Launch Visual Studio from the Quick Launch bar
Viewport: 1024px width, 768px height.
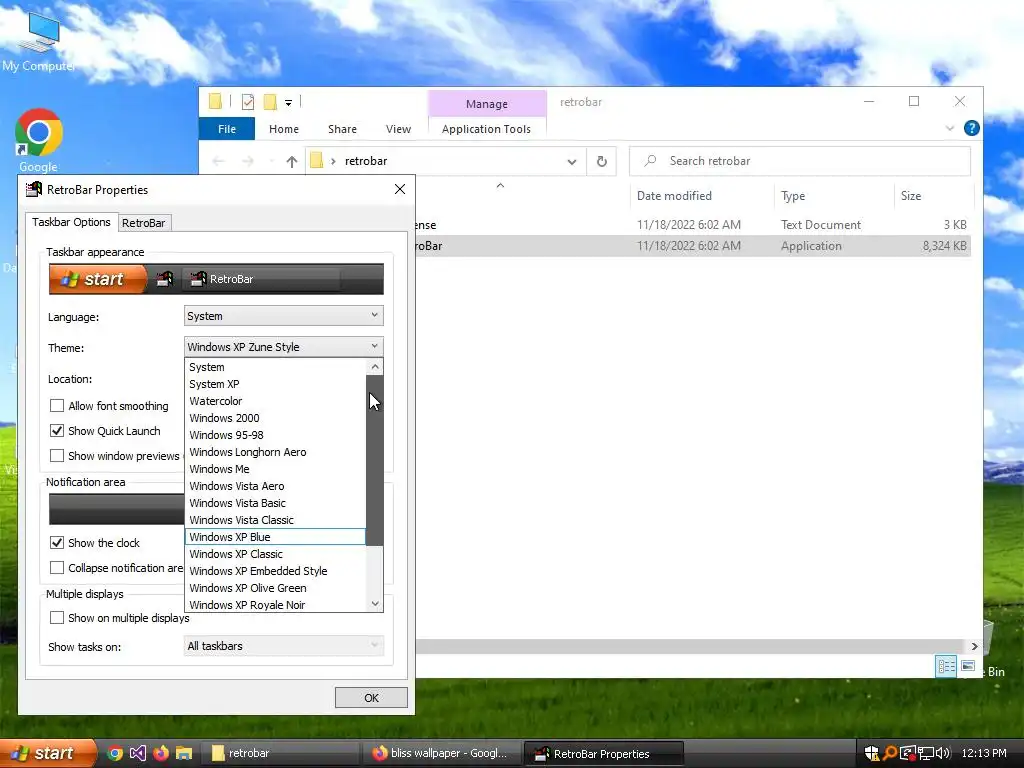tap(138, 753)
